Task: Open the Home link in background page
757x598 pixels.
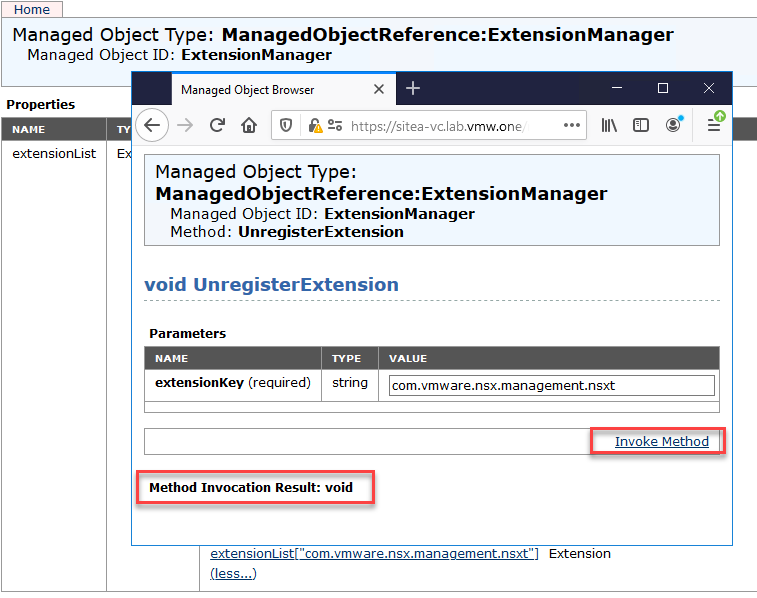Action: (32, 10)
